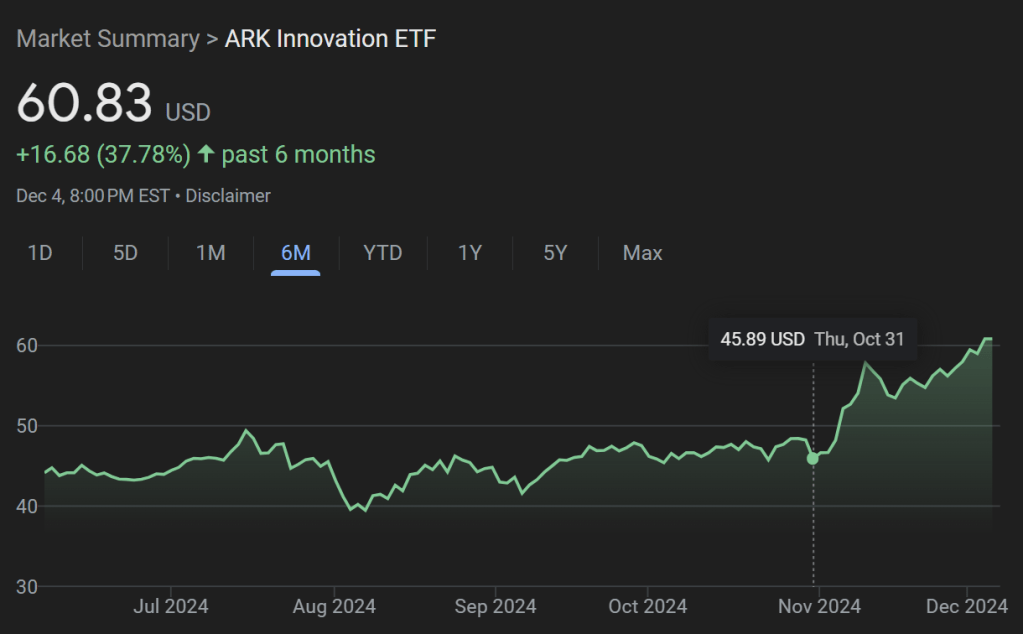Switch to the 5D range tab

[x=125, y=253]
